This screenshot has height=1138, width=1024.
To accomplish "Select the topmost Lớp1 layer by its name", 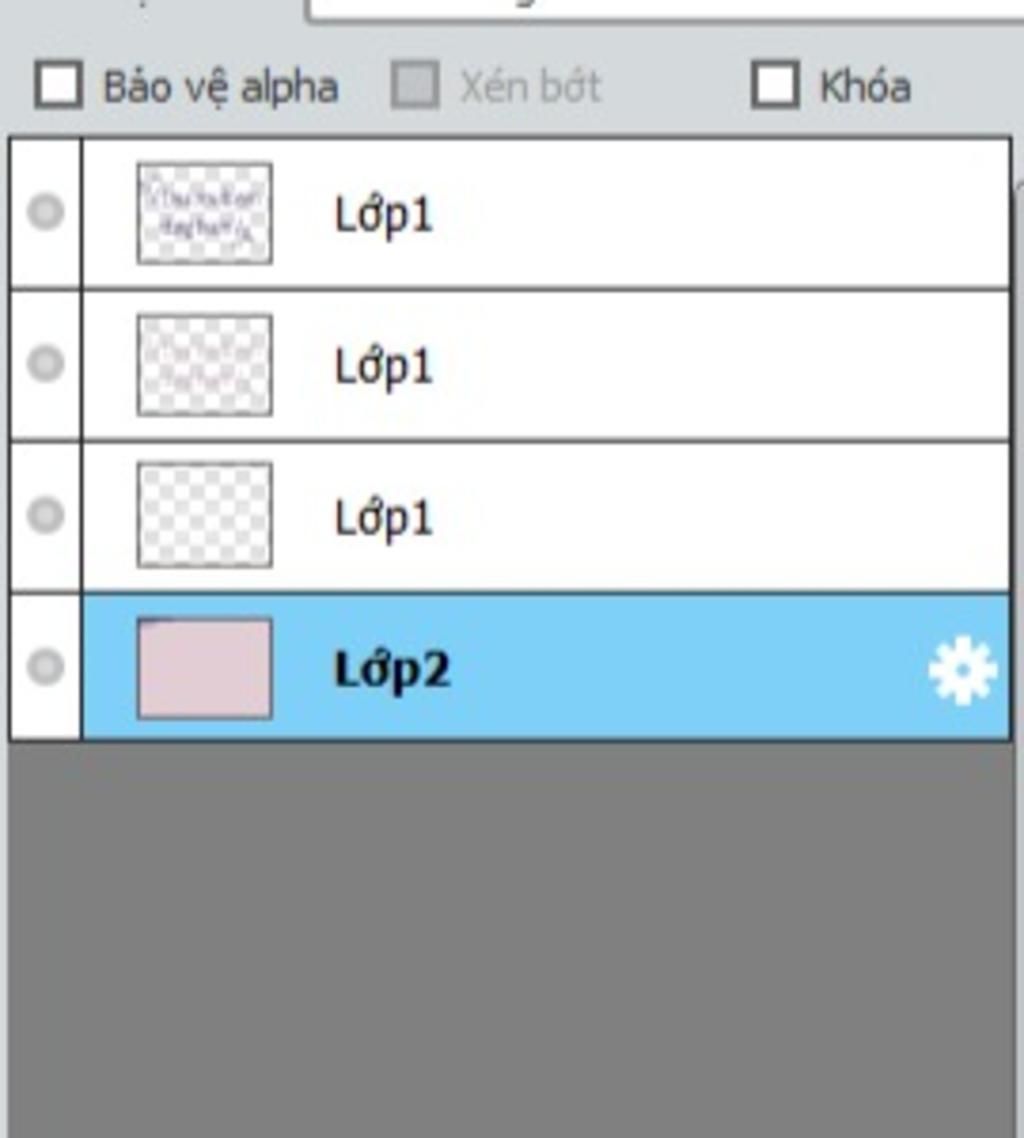I will 383,215.
